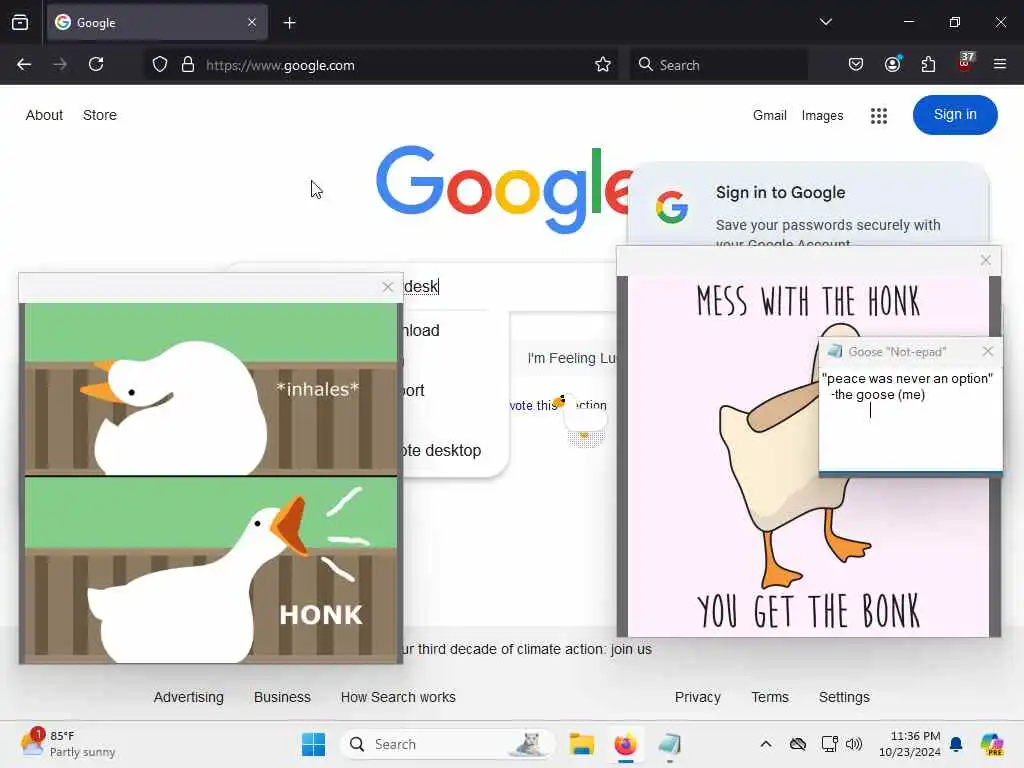This screenshot has height=768, width=1024.
Task: Click the Firefox back arrow
Action: pos(24,65)
